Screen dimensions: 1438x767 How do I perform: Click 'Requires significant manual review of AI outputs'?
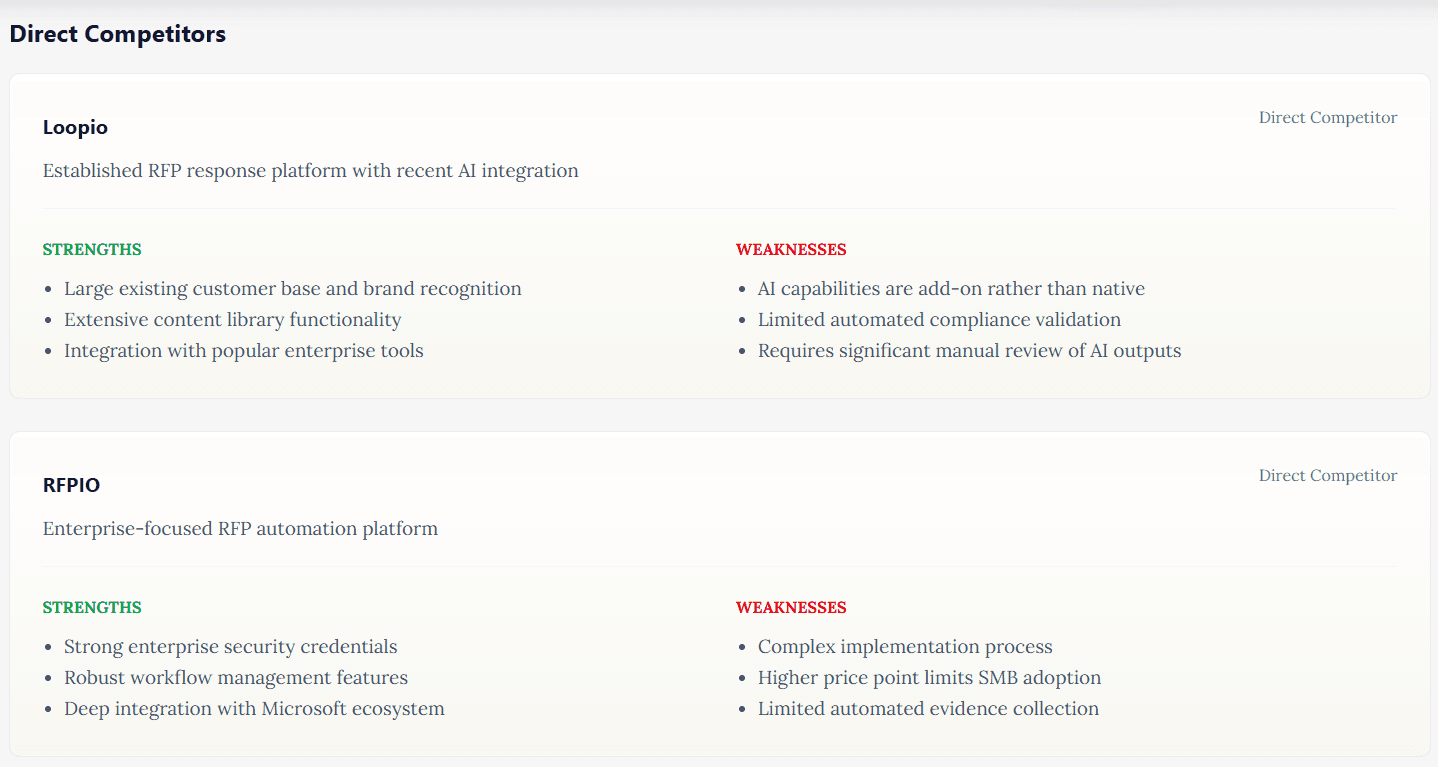pos(969,351)
